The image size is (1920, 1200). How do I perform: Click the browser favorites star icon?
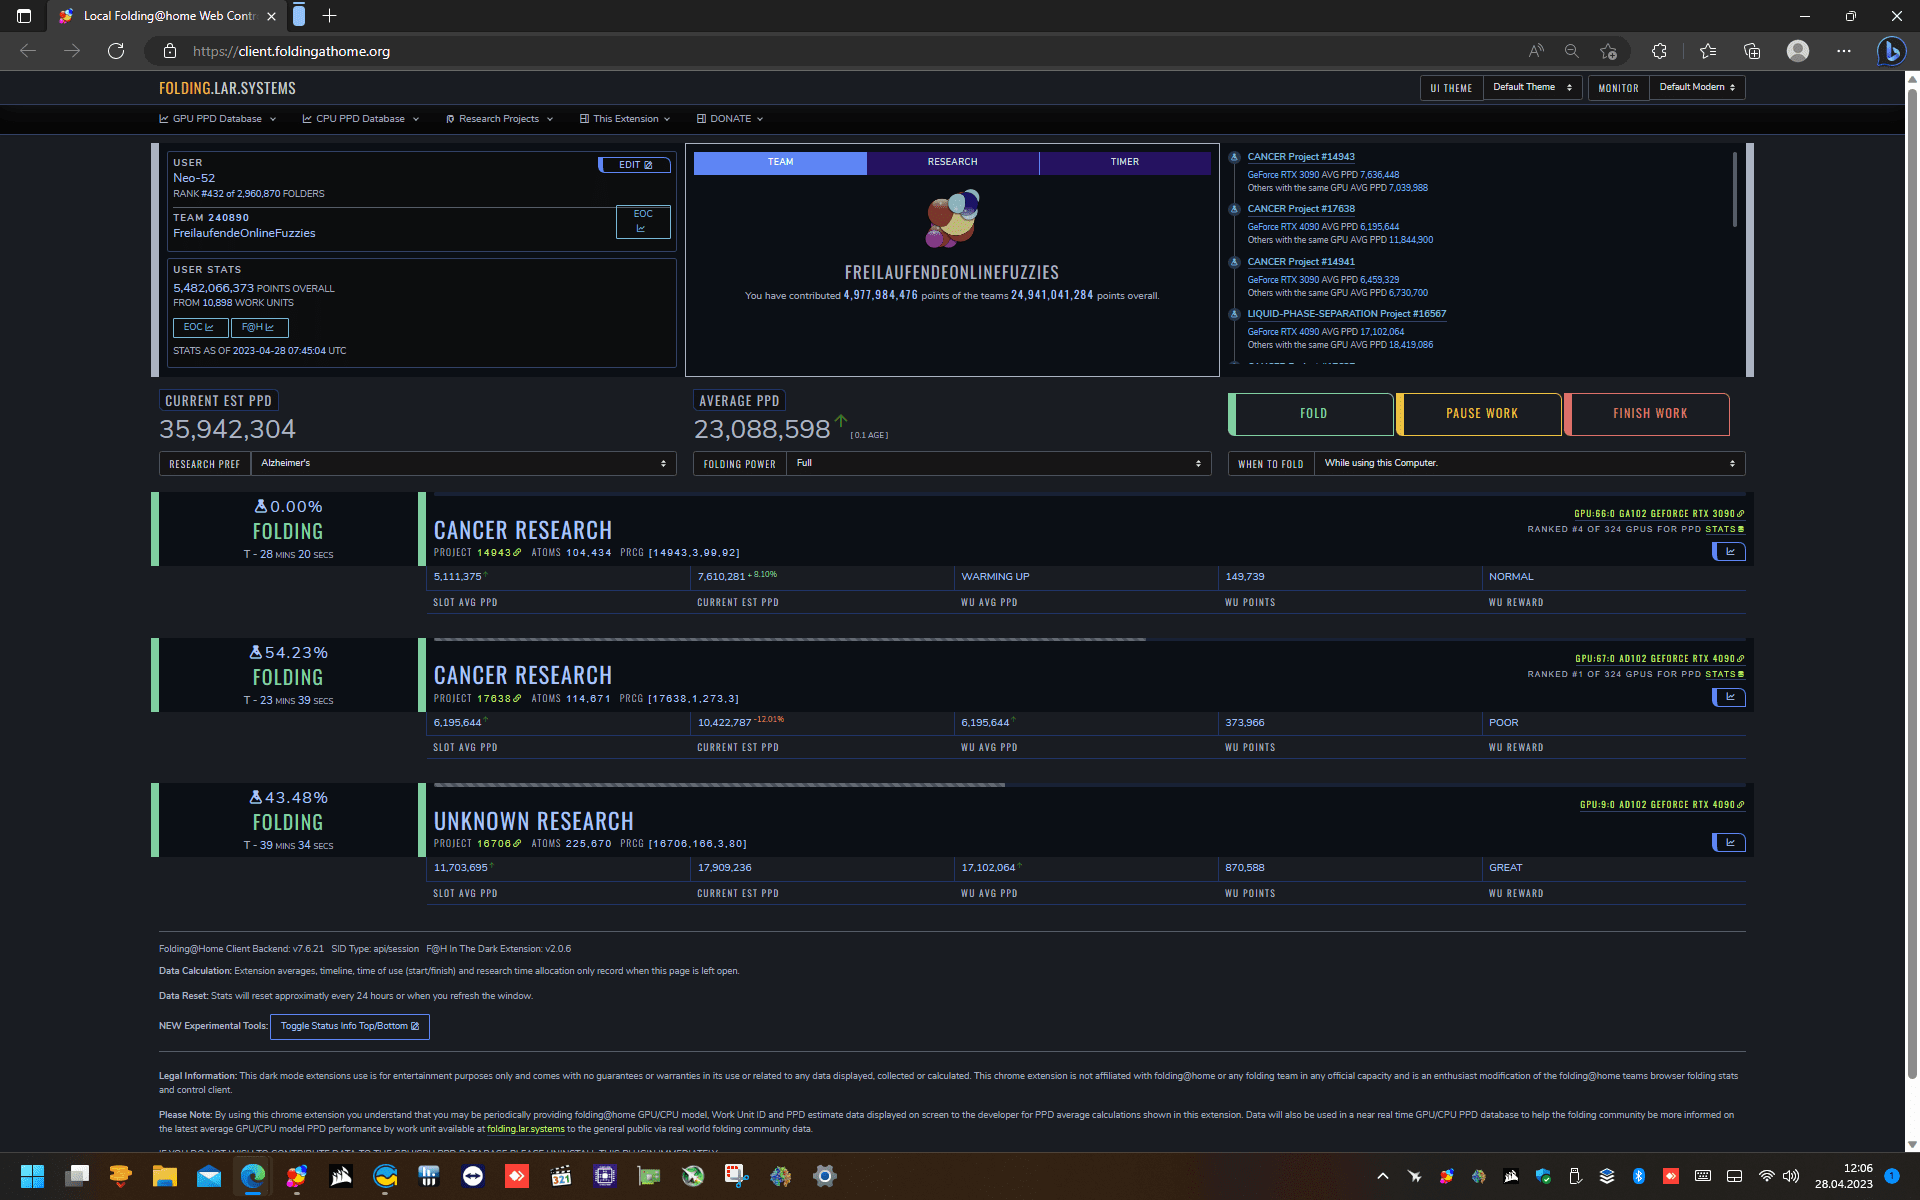[1707, 51]
